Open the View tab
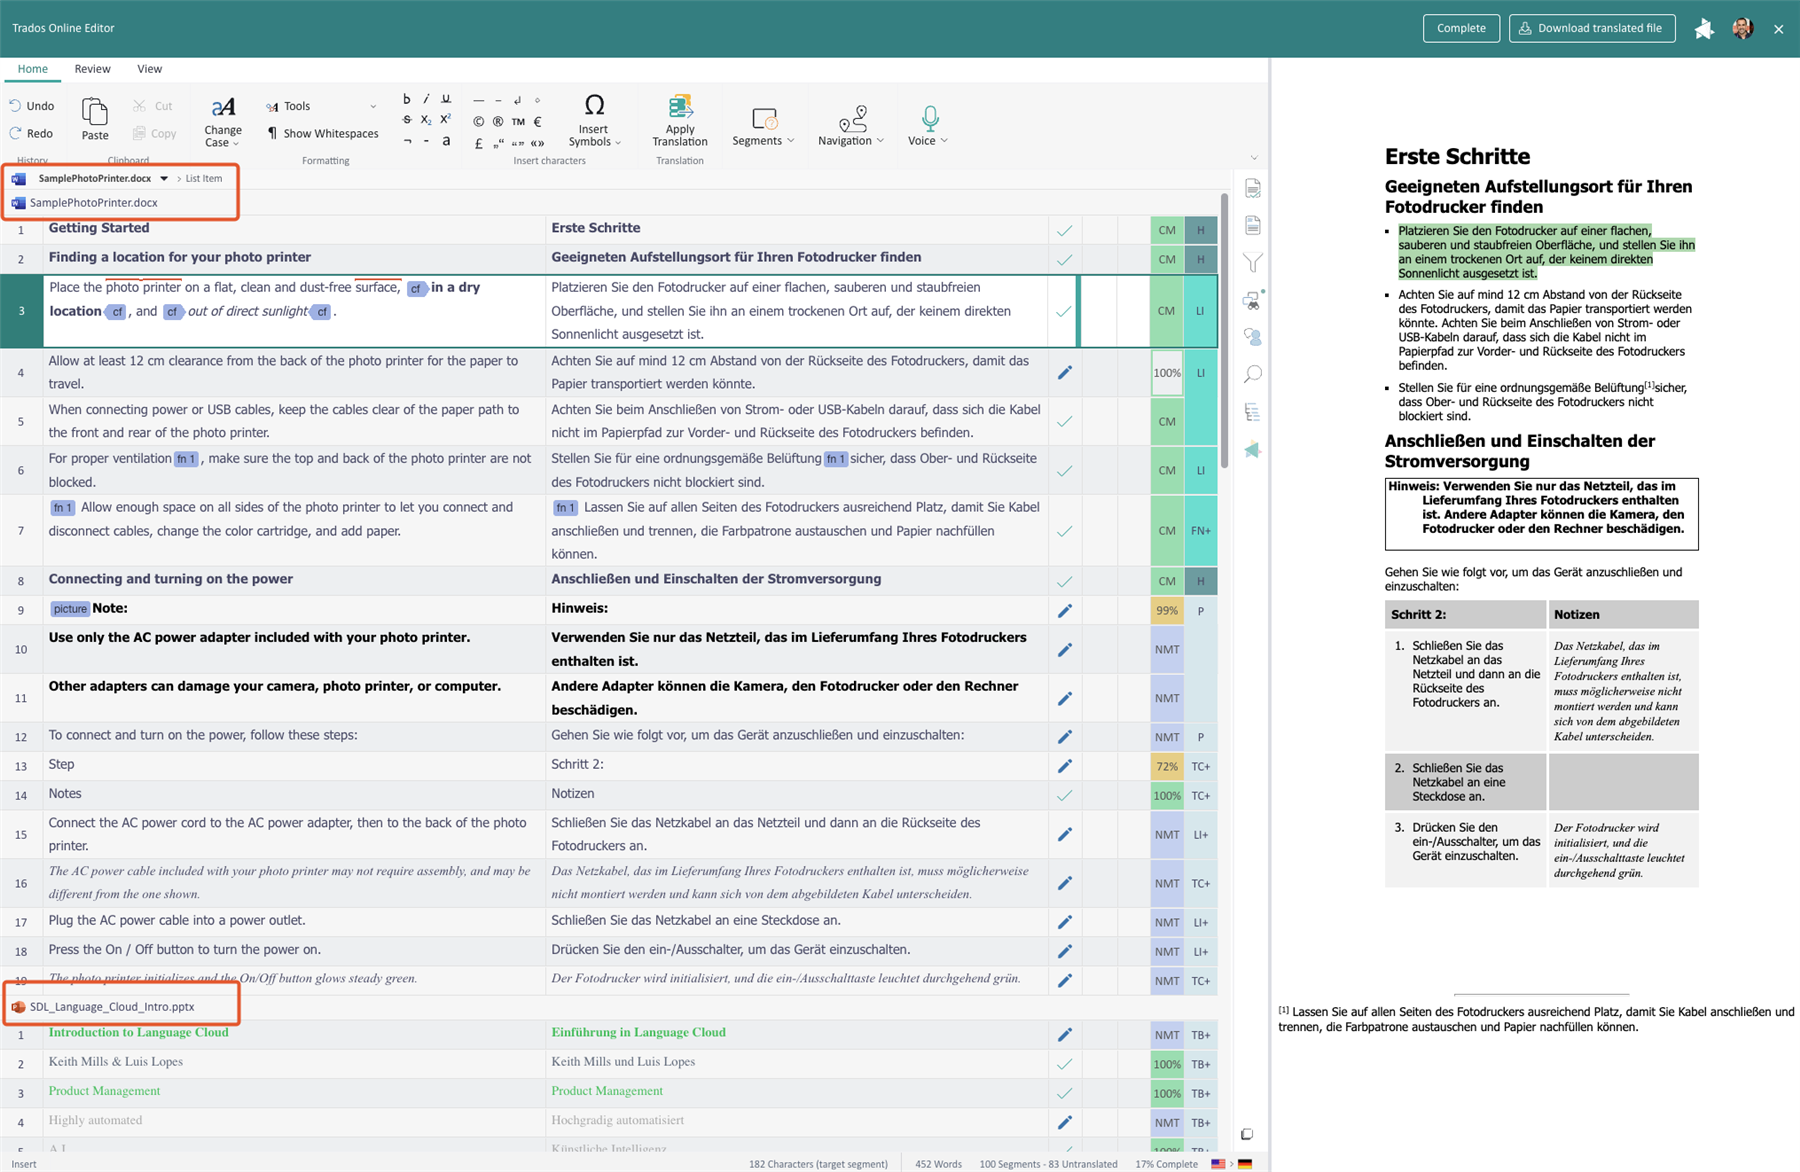1800x1172 pixels. pos(149,69)
